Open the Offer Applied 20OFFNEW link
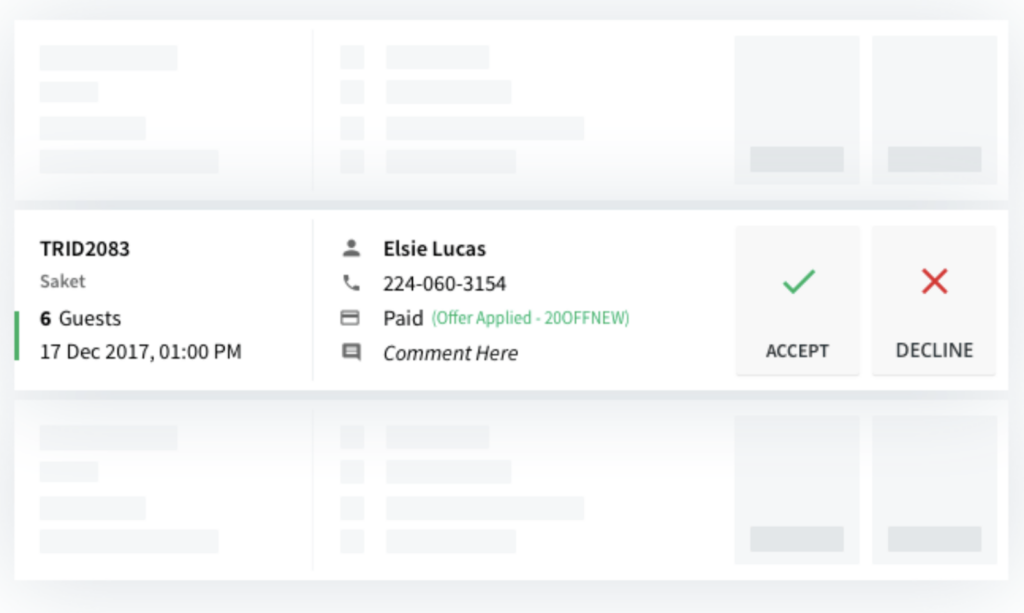Screen dimensions: 1024x613 click(530, 318)
